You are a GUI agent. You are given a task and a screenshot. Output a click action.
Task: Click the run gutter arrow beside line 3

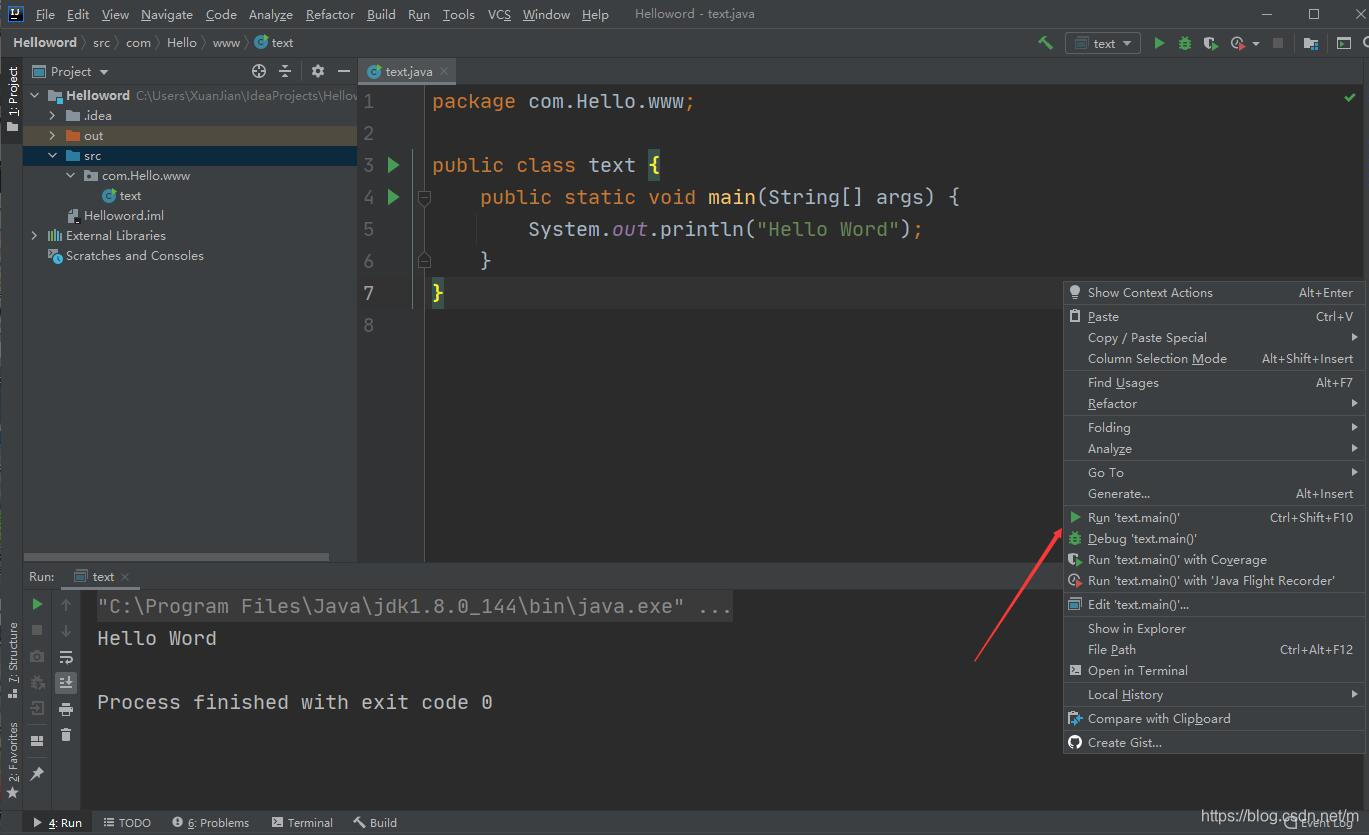pos(393,165)
